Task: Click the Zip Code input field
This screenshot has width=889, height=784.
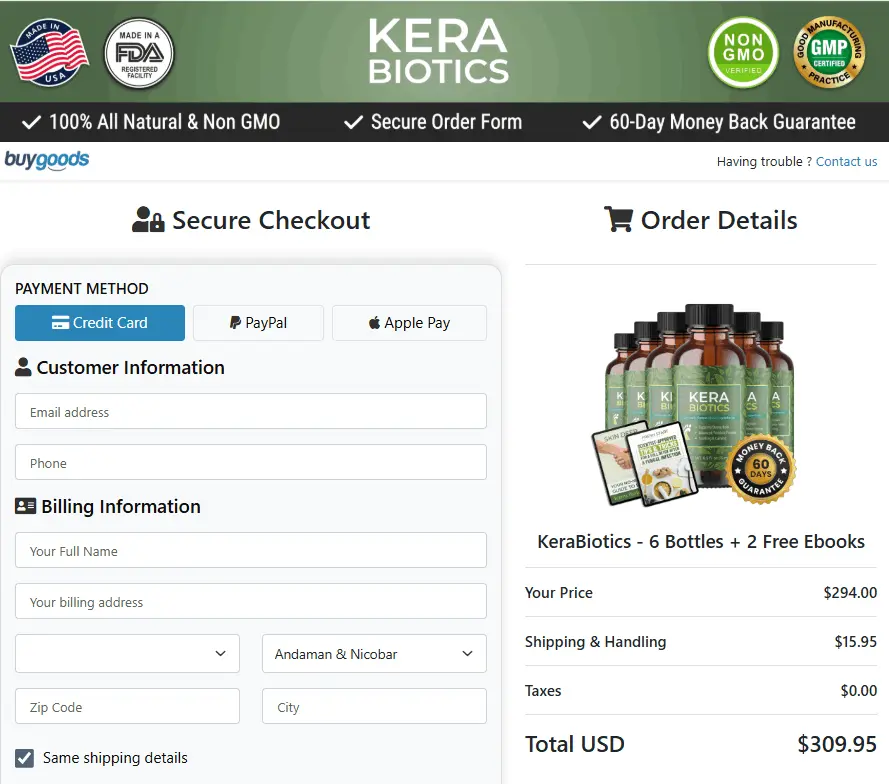Action: pos(127,706)
